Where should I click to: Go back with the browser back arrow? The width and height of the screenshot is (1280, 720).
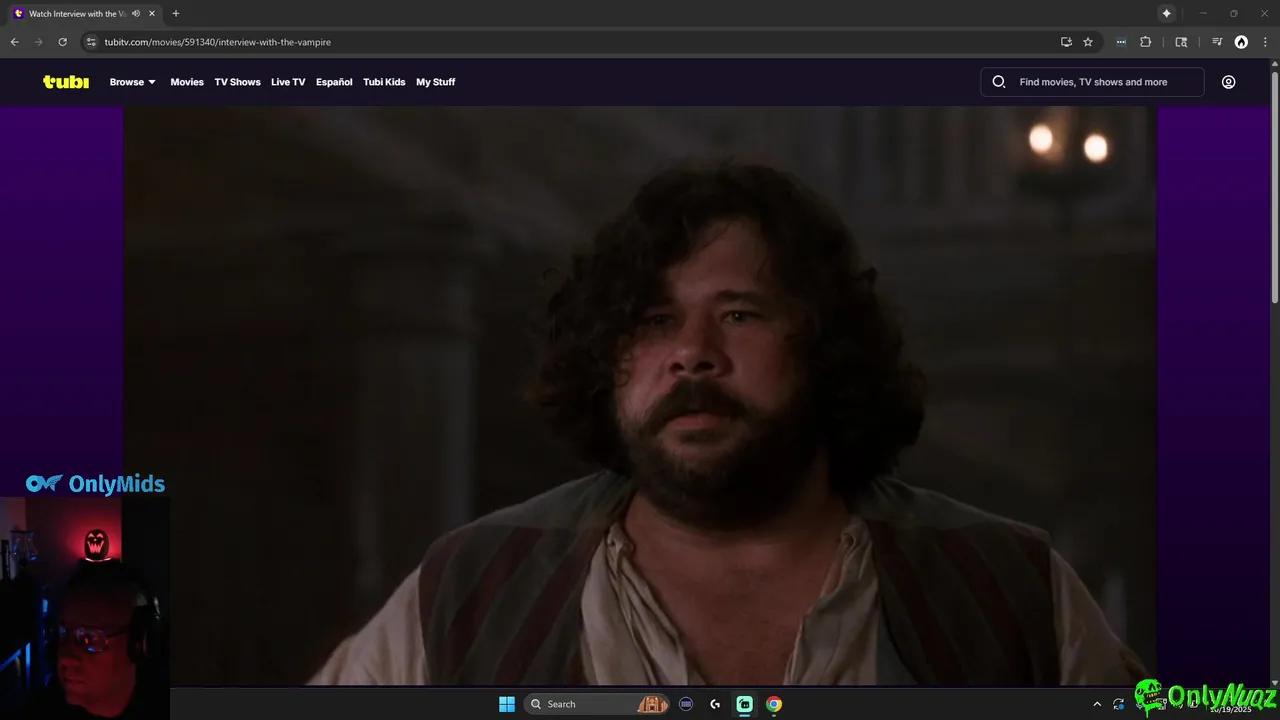click(x=14, y=42)
